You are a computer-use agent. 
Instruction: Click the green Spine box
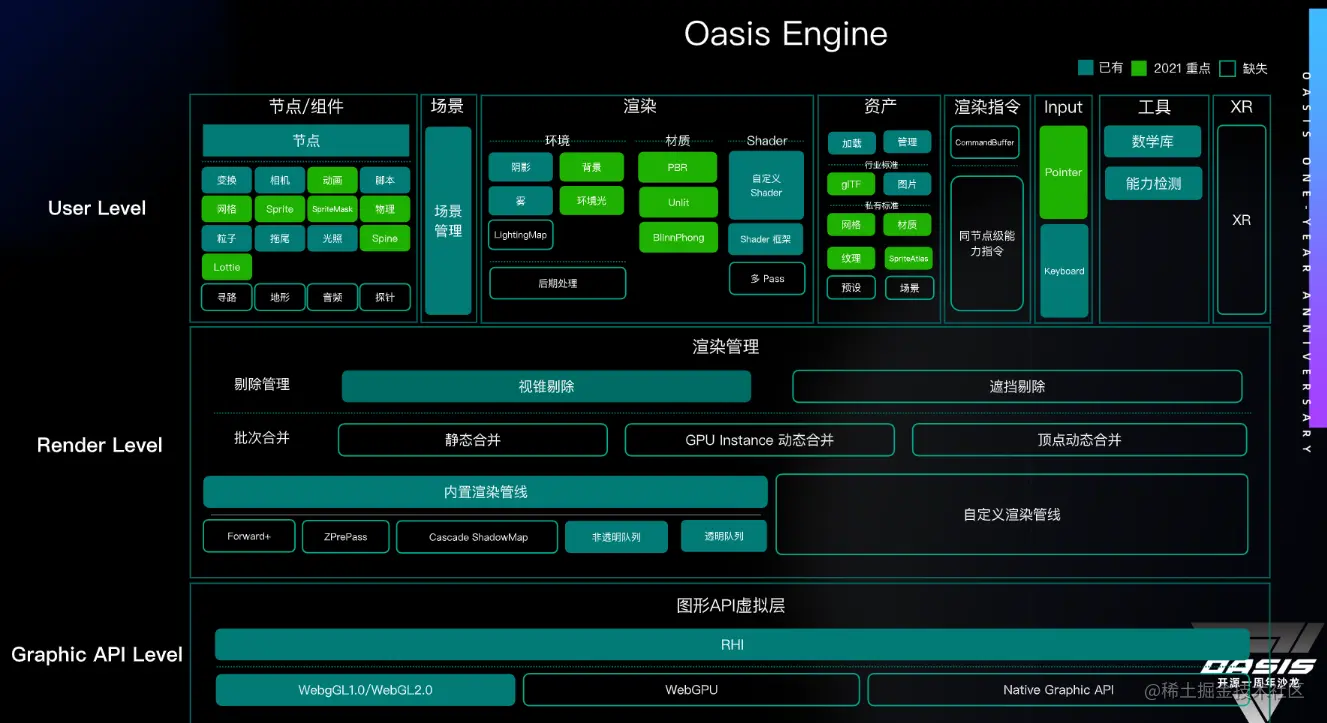[x=385, y=238]
